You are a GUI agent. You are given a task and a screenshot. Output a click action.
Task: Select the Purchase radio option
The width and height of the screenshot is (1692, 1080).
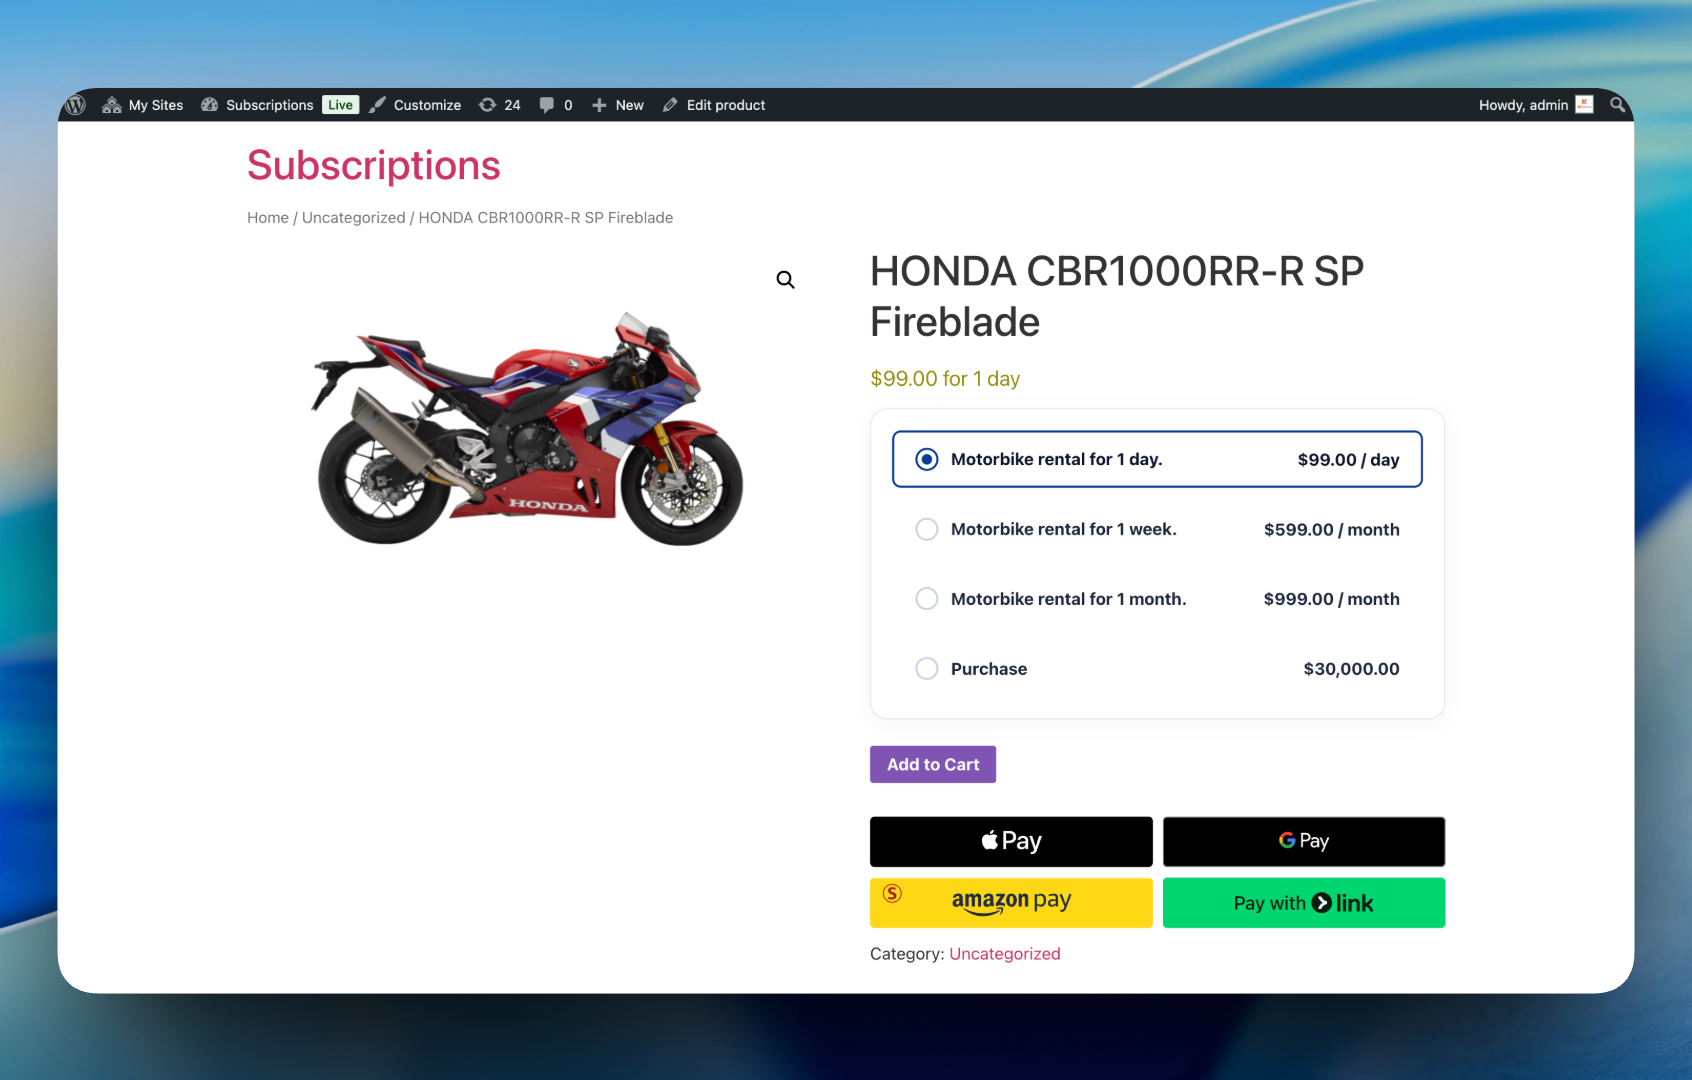click(x=927, y=669)
